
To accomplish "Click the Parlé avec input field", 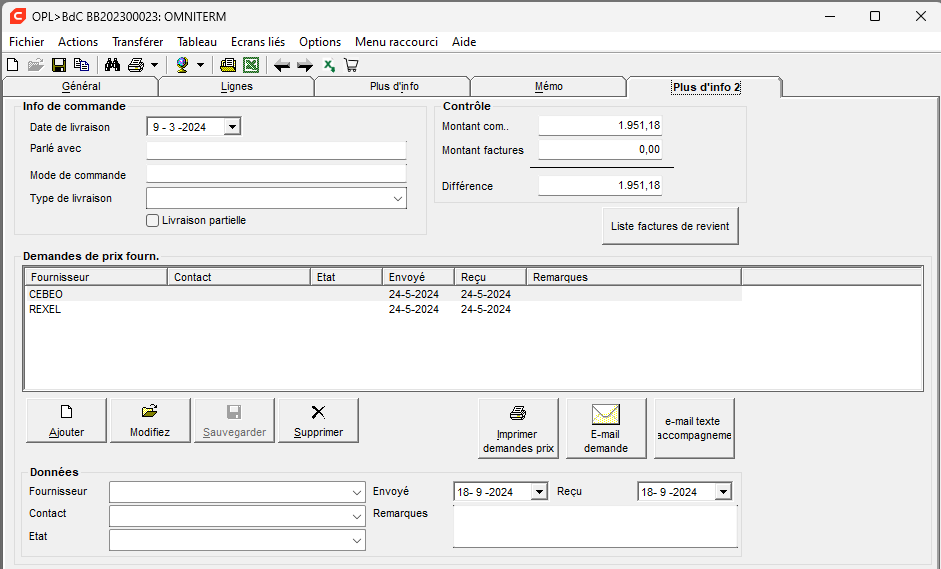I will pyautogui.click(x=276, y=150).
